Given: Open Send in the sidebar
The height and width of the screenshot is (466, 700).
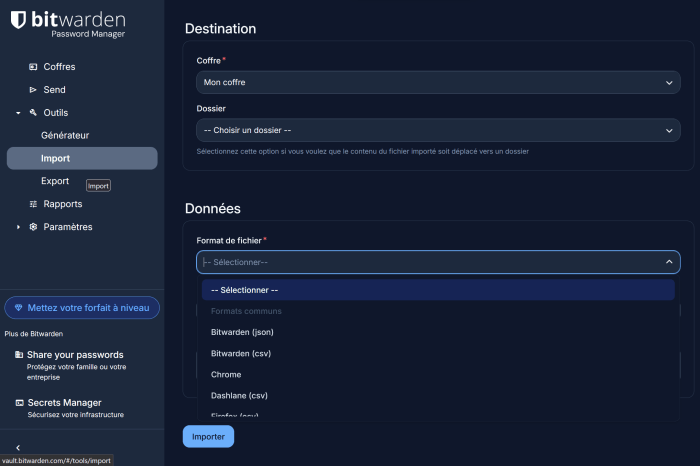Looking at the screenshot, I should [54, 90].
